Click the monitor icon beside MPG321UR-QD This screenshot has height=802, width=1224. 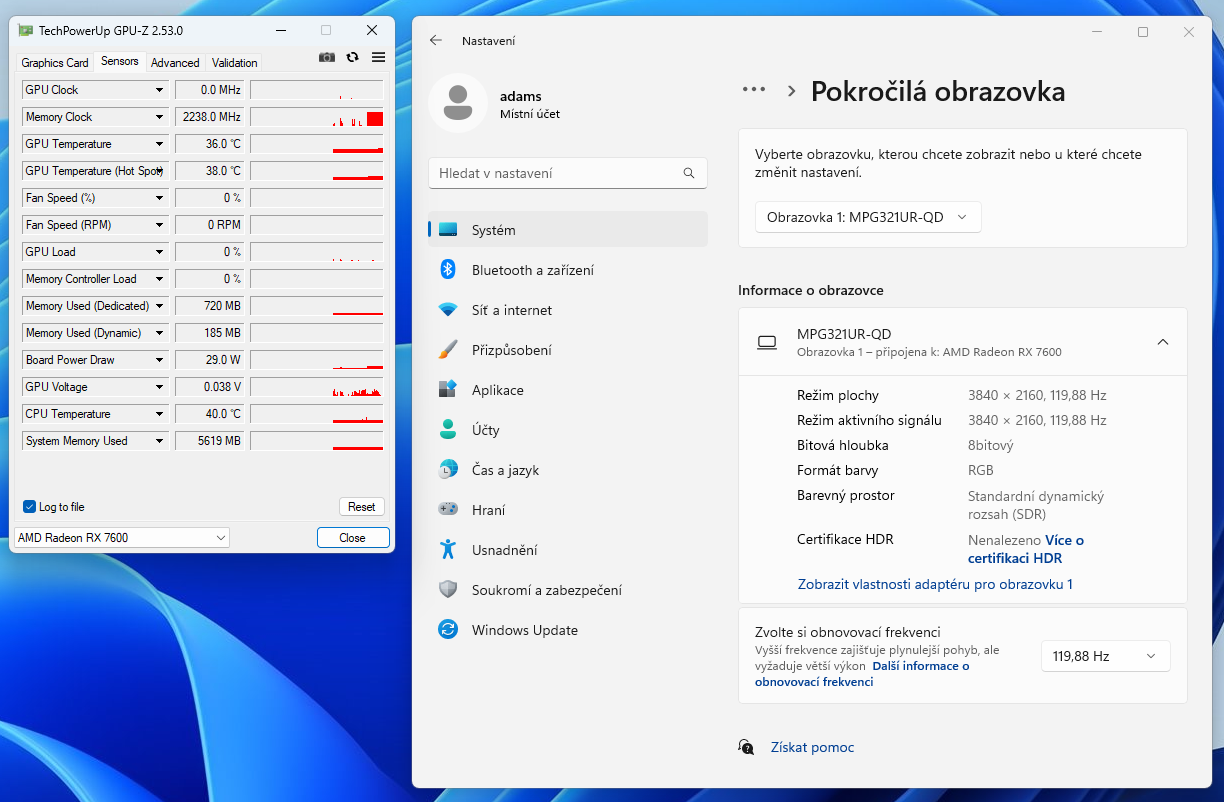coord(767,342)
